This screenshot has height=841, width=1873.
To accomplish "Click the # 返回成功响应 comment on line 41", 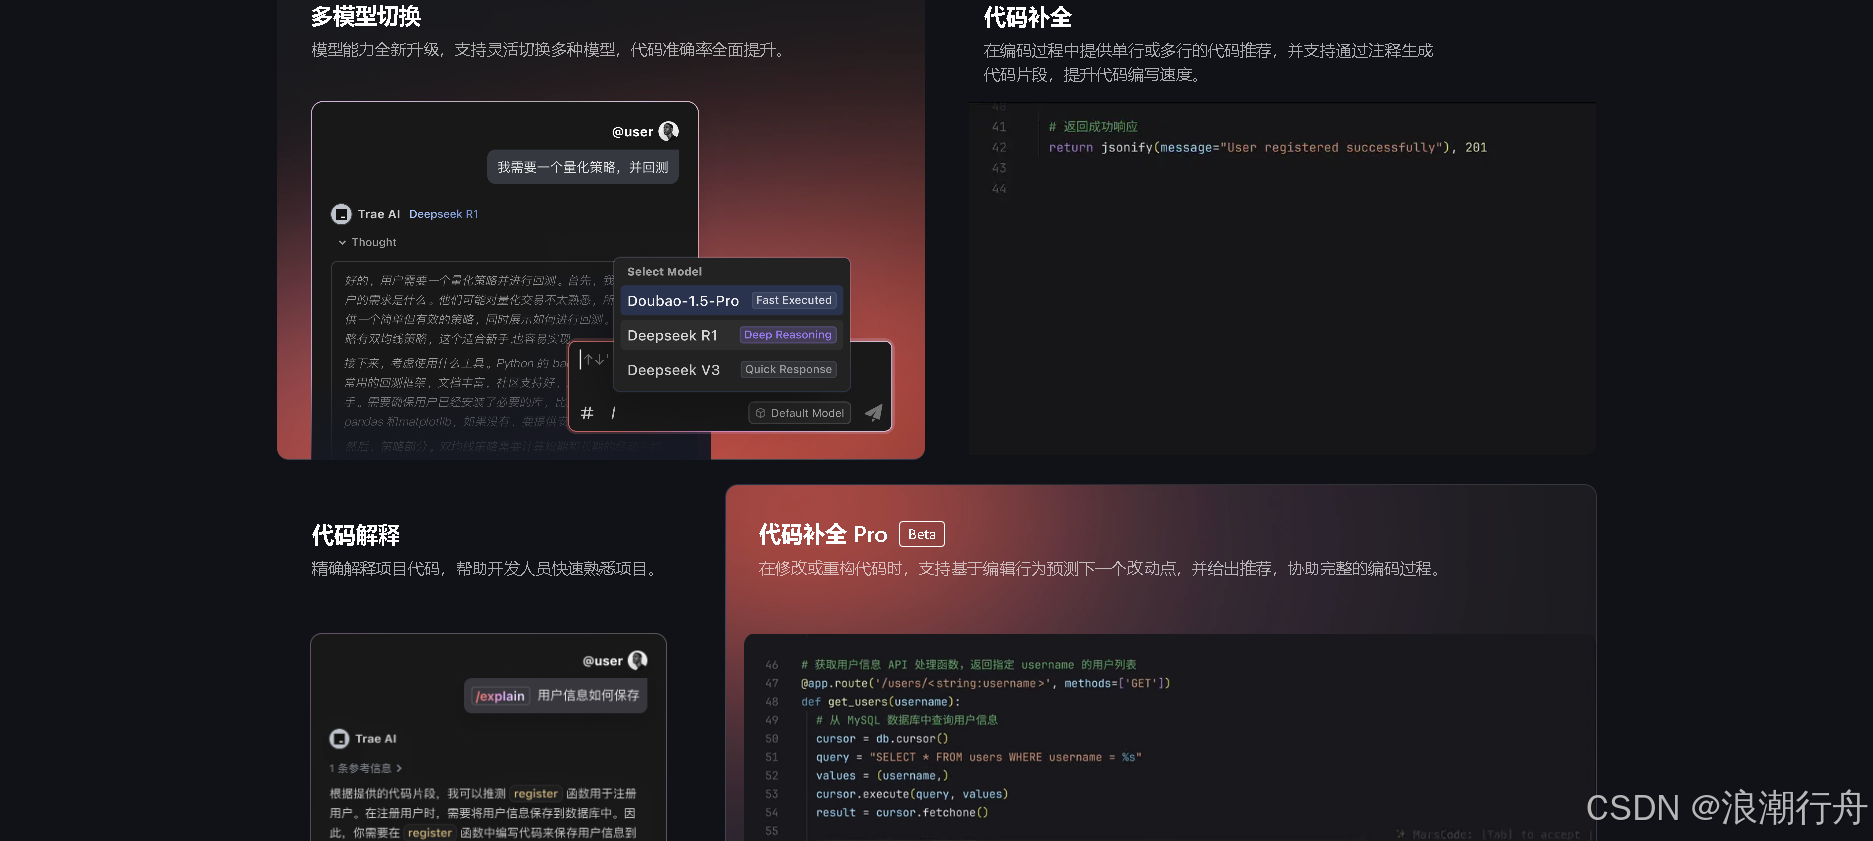I will click(1093, 127).
